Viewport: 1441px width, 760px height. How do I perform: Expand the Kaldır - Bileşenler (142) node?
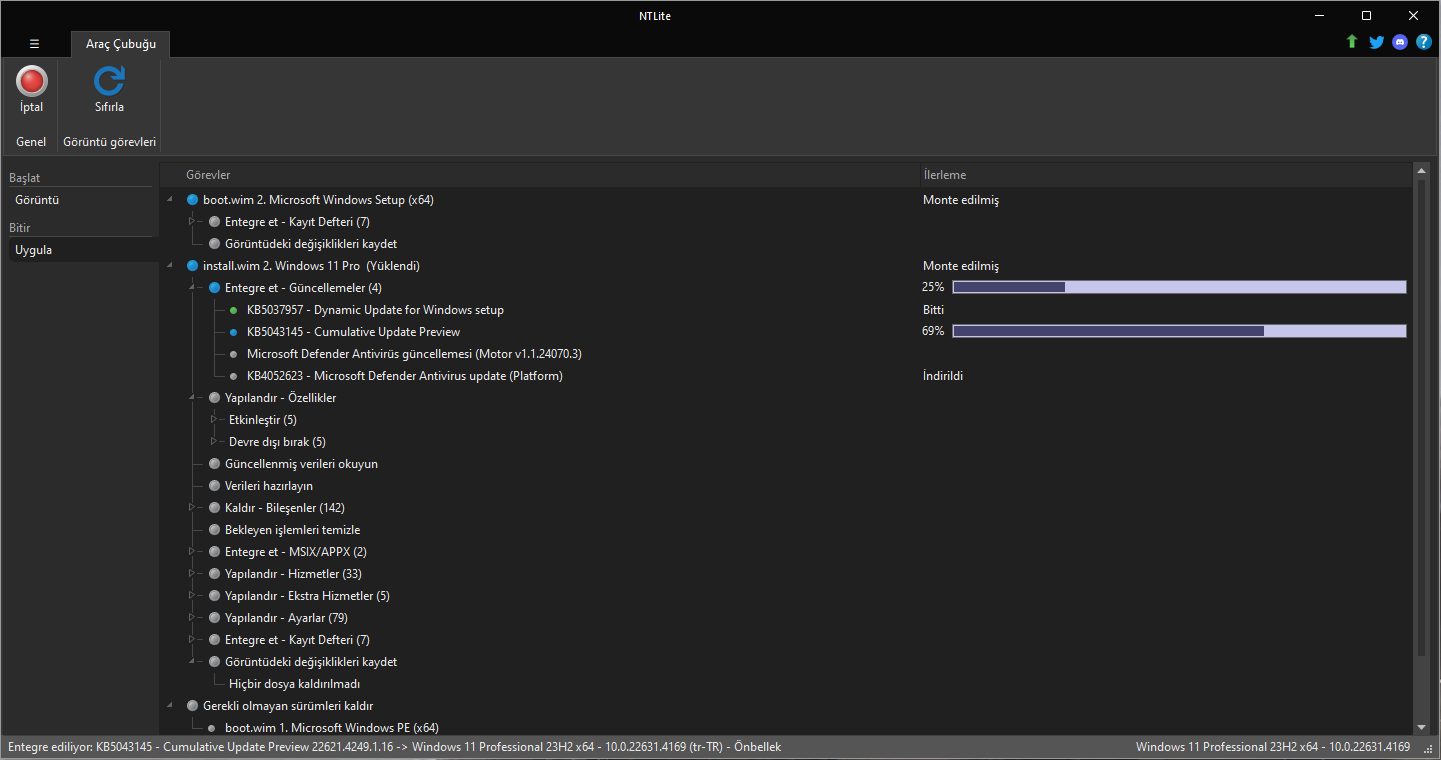pos(193,508)
